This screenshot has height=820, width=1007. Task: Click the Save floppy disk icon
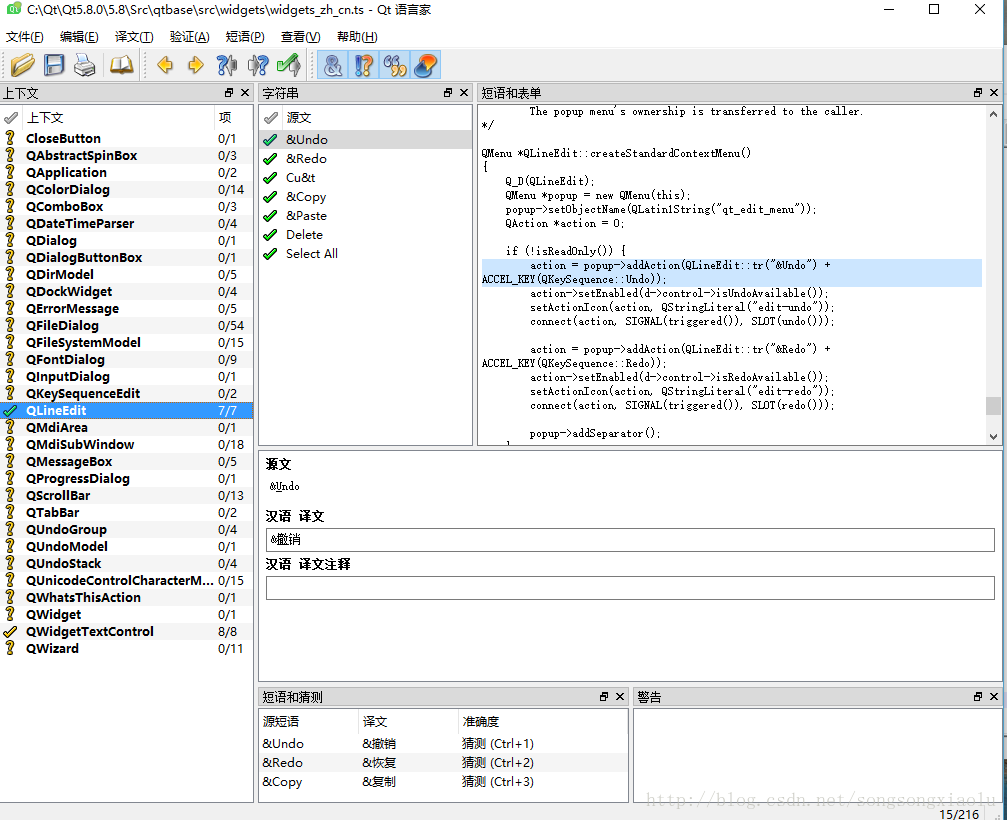click(54, 65)
